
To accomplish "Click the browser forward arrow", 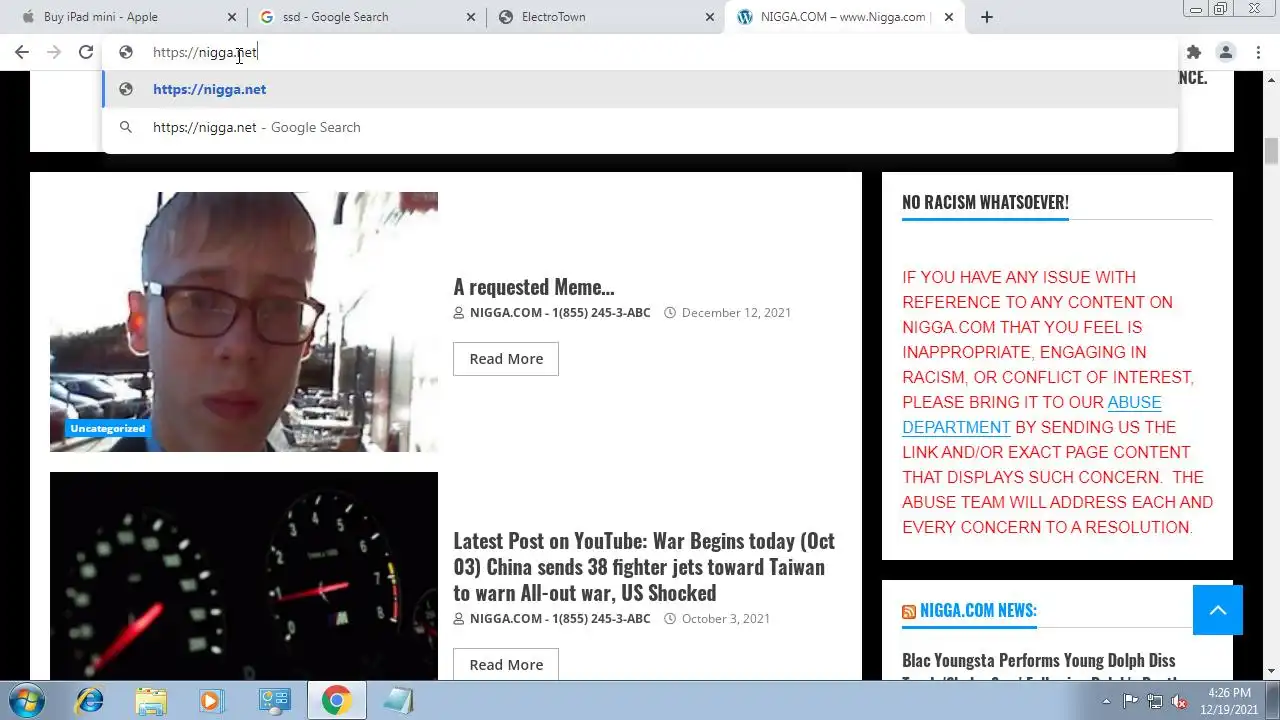I will click(54, 52).
